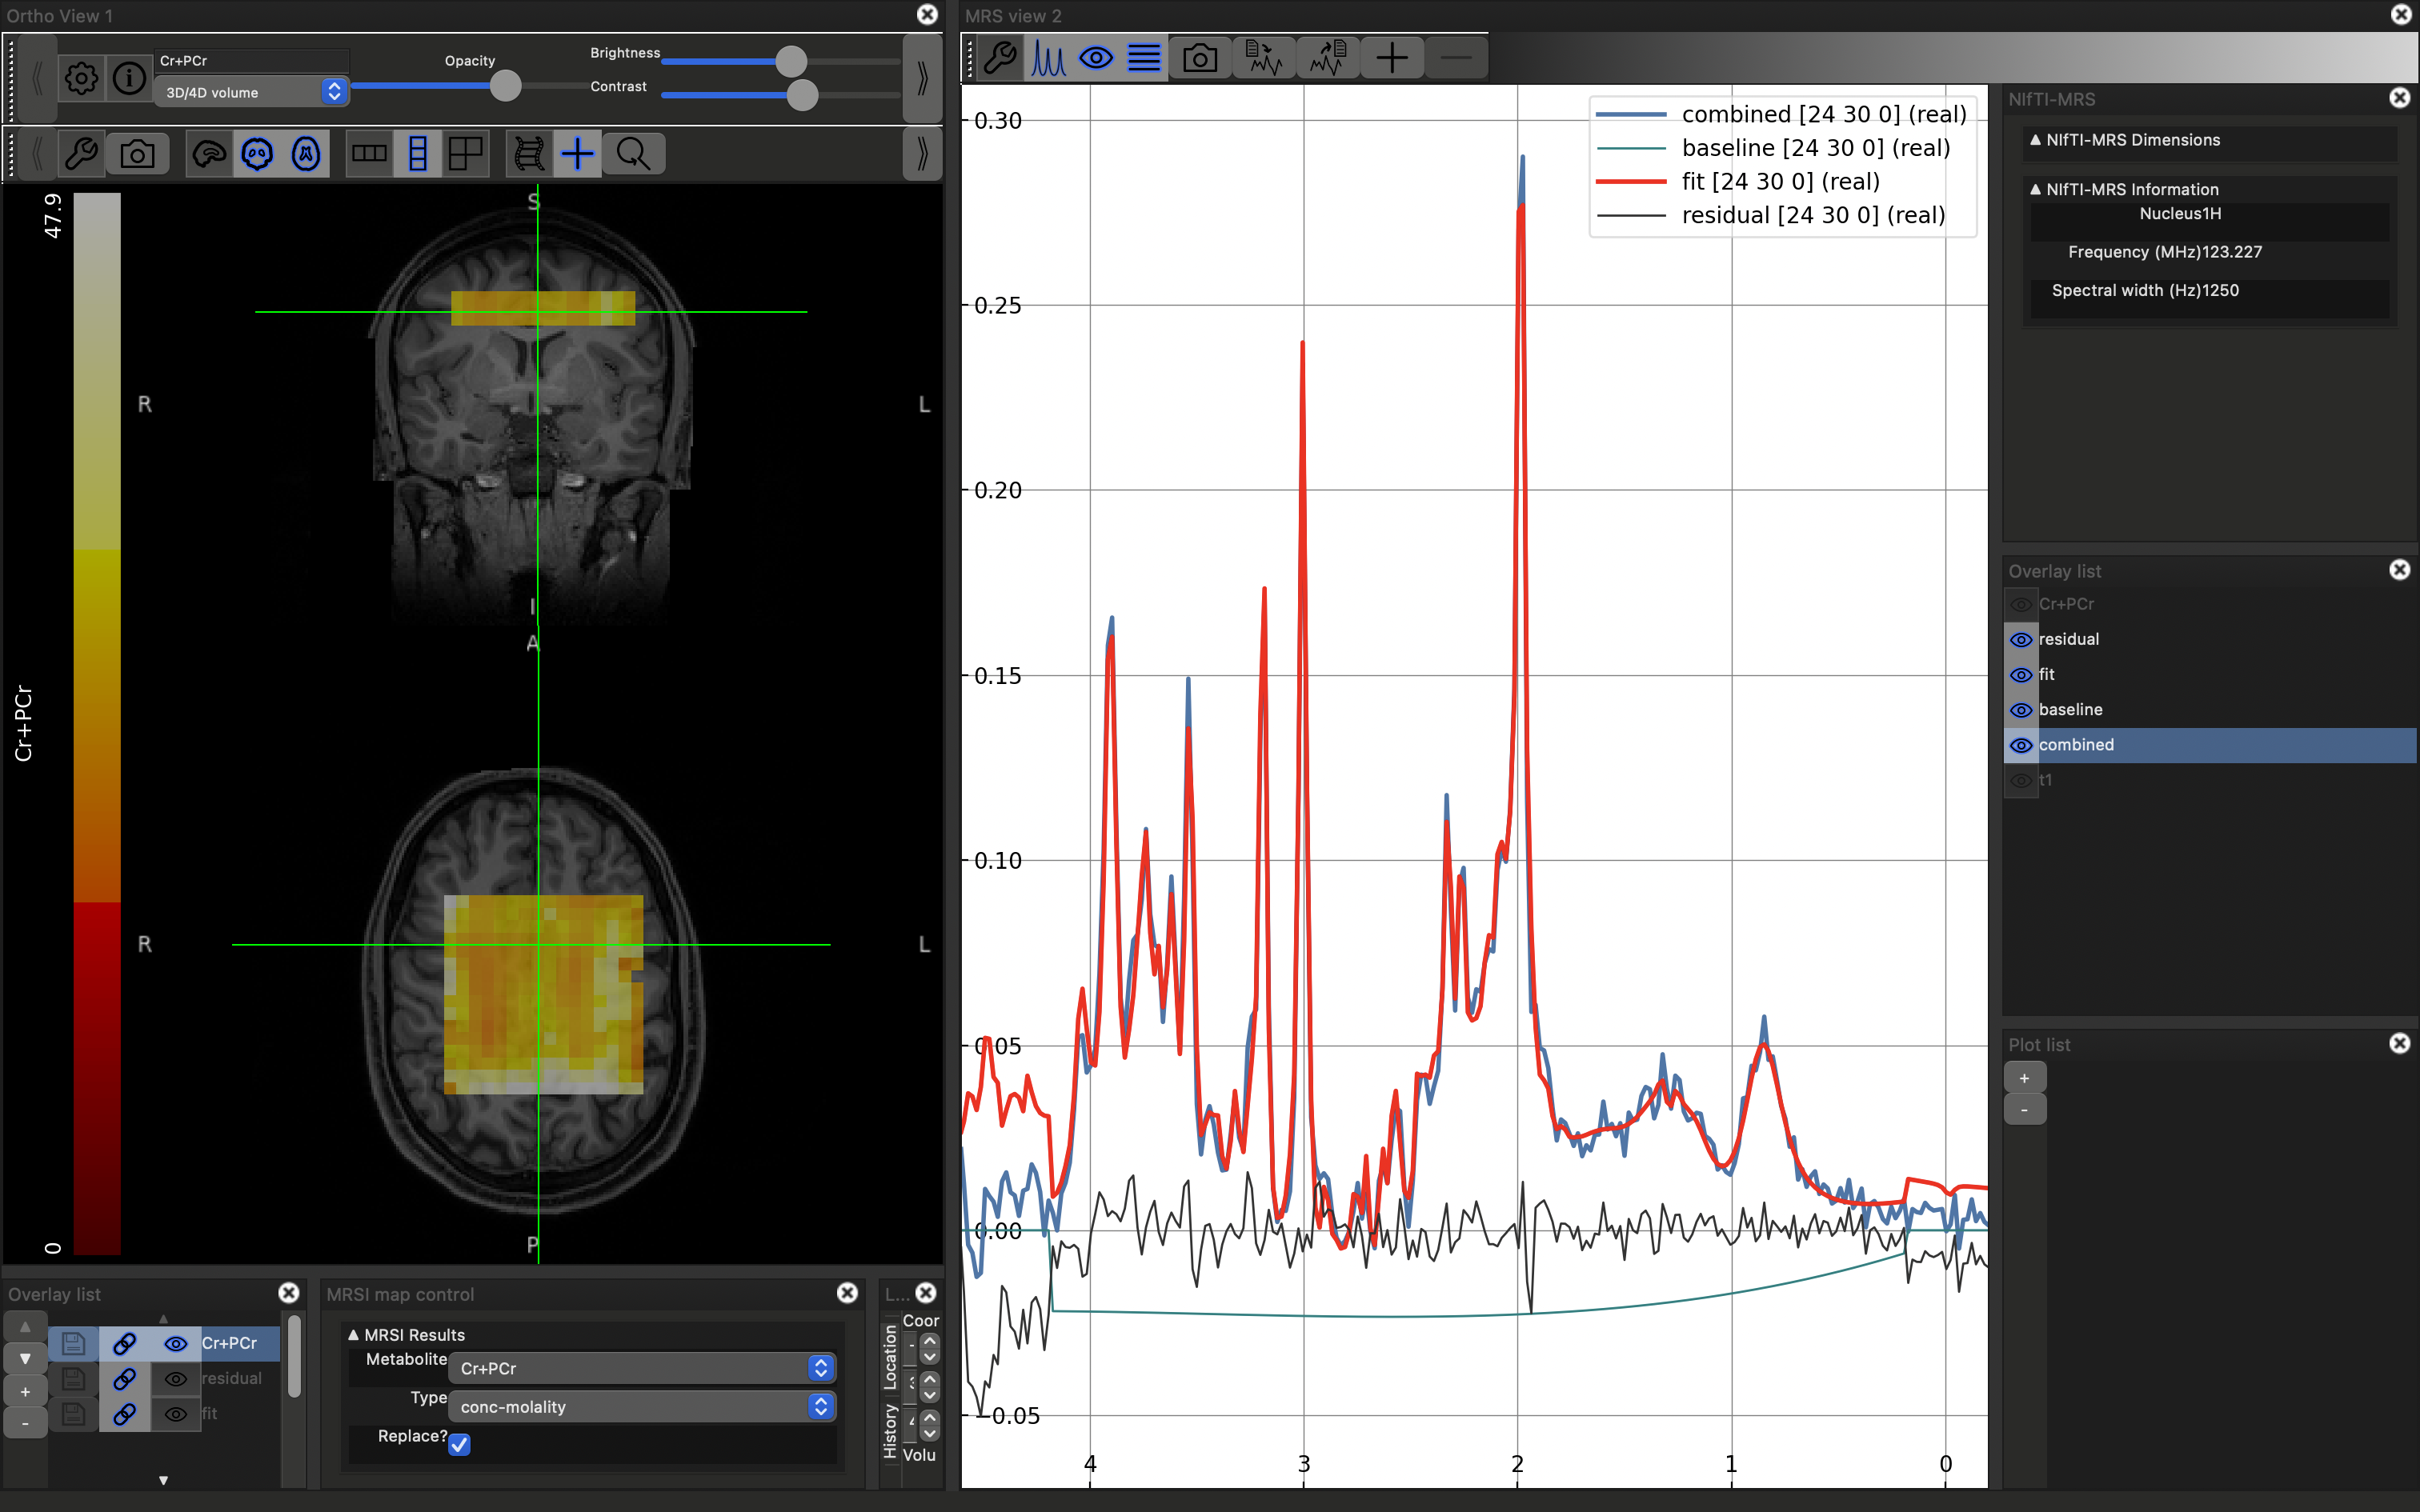Take a screenshot of the MRS view
The width and height of the screenshot is (2420, 1512).
coord(1199,58)
